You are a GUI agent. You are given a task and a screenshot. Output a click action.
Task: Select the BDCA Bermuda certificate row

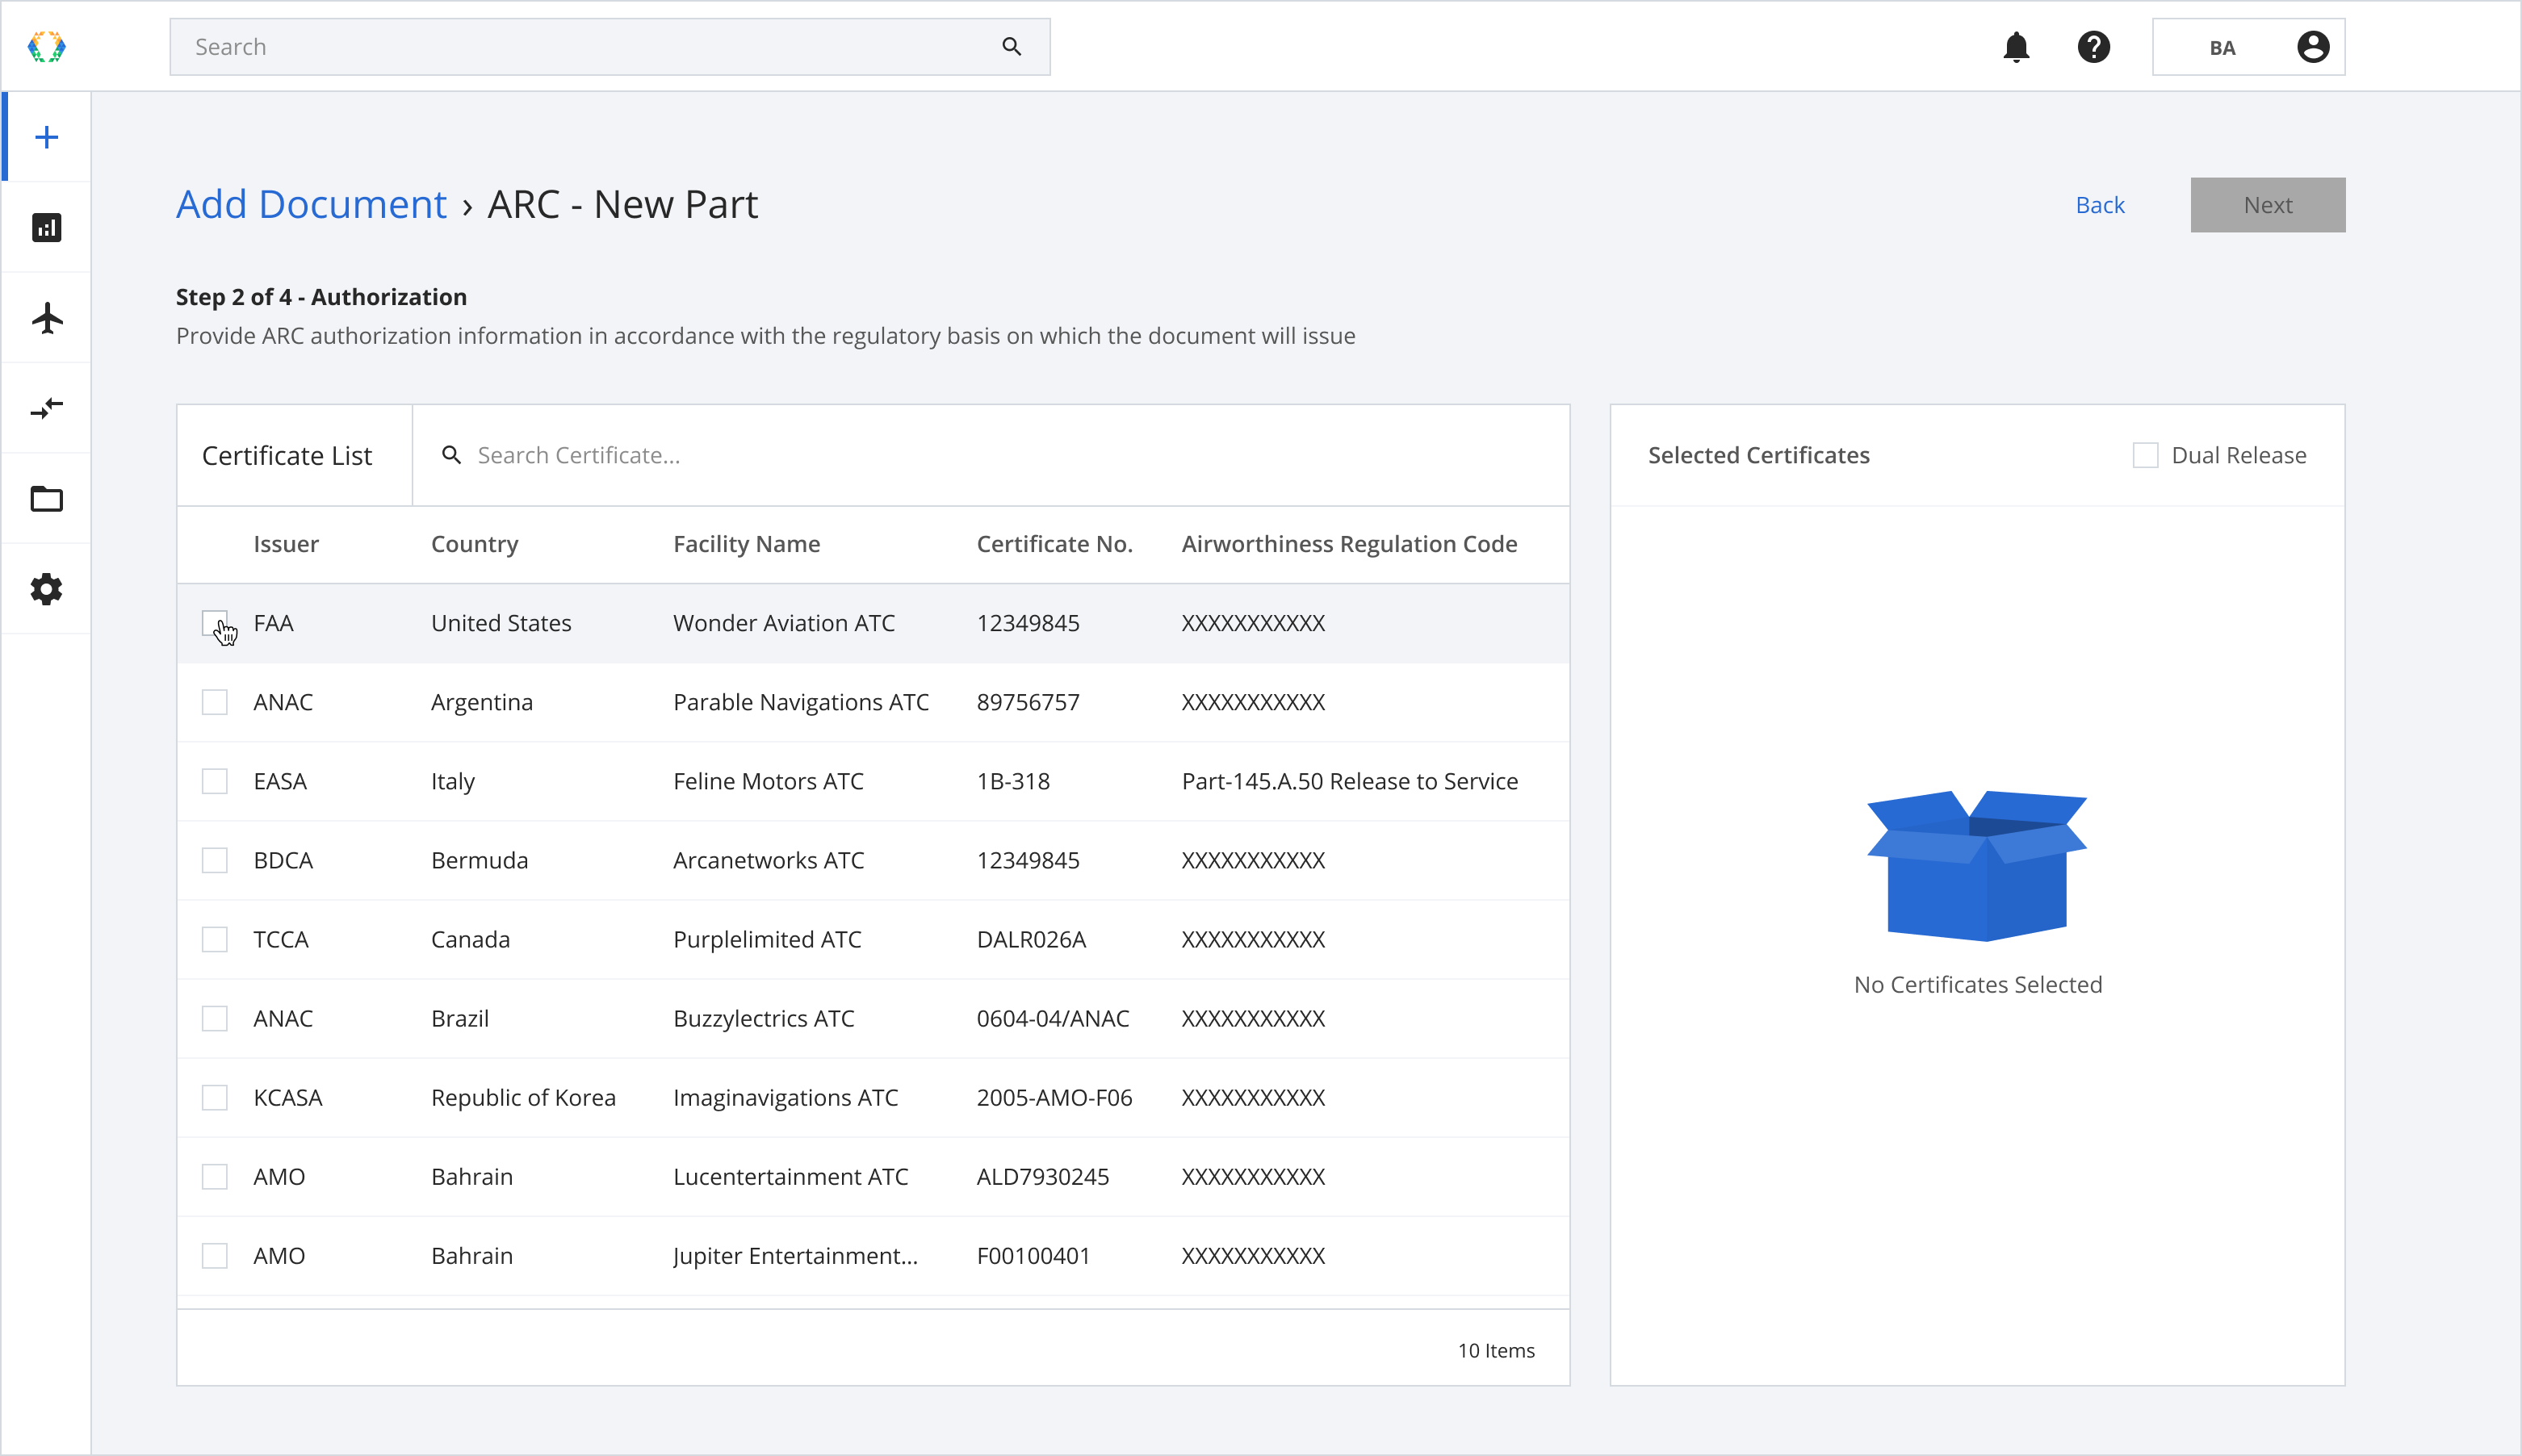[216, 860]
